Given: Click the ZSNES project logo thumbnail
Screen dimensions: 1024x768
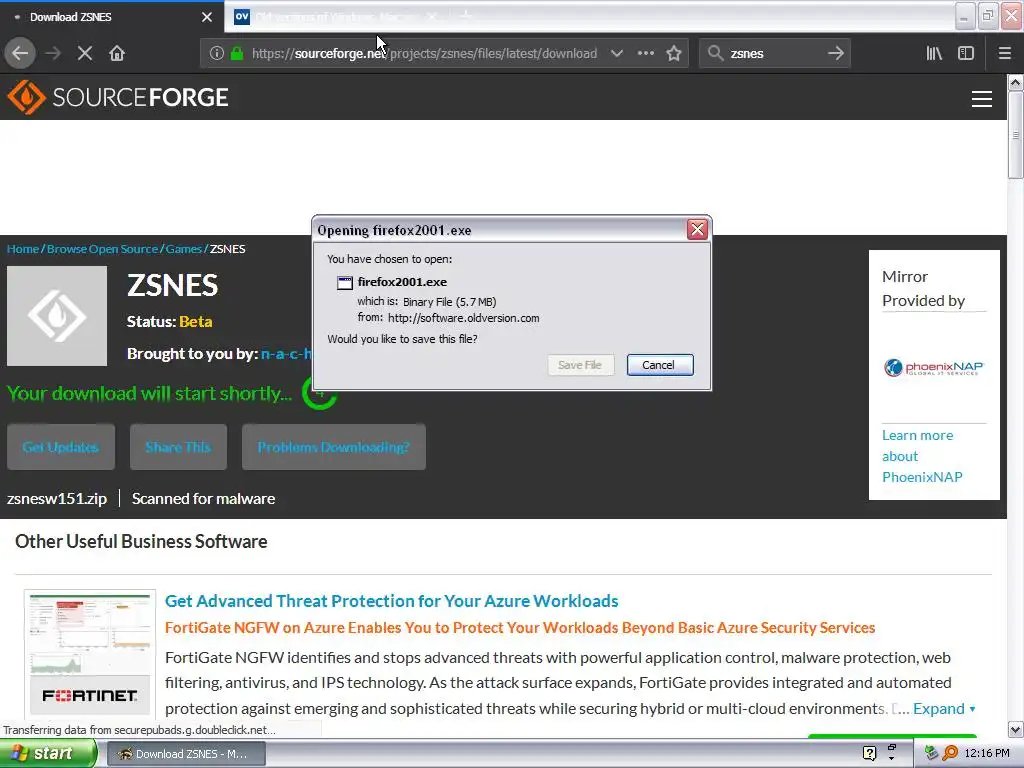Looking at the screenshot, I should (57, 316).
